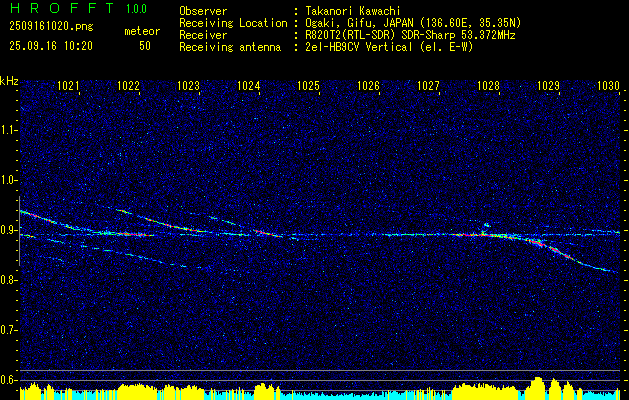This screenshot has height=400, width=629.
Task: Click the tall yellow signal-level peak near 1029
Action: pos(537,387)
